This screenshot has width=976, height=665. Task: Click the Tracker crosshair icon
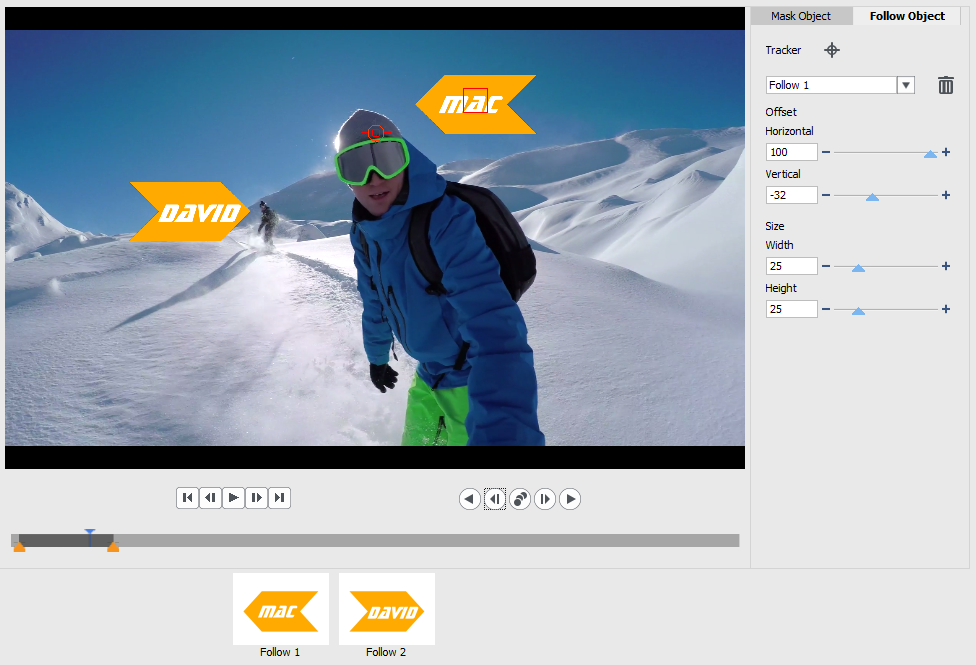831,50
